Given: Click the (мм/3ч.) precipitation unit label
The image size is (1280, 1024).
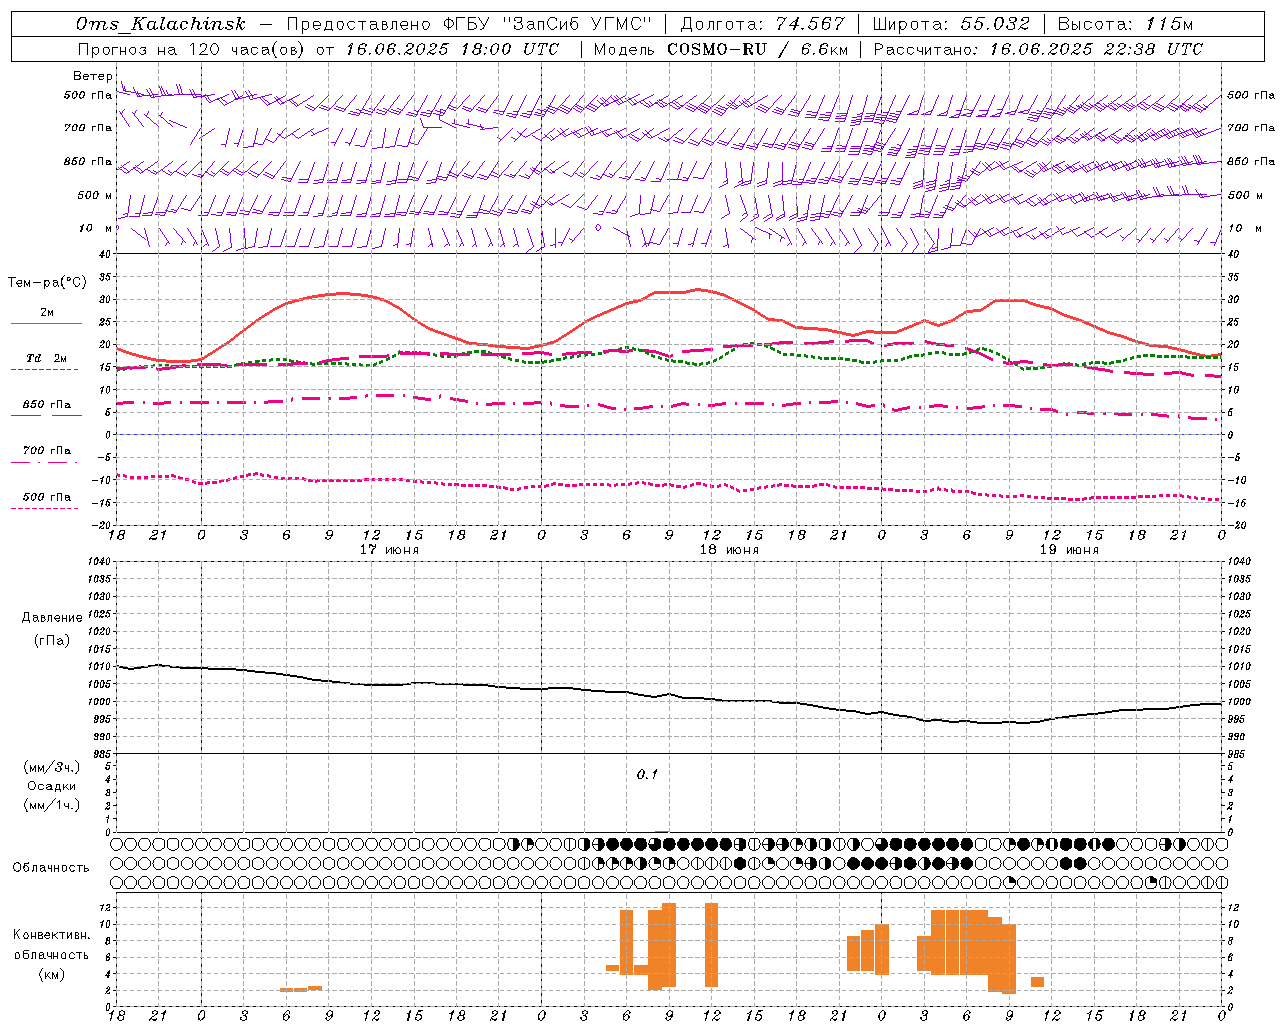Looking at the screenshot, I should click(52, 767).
